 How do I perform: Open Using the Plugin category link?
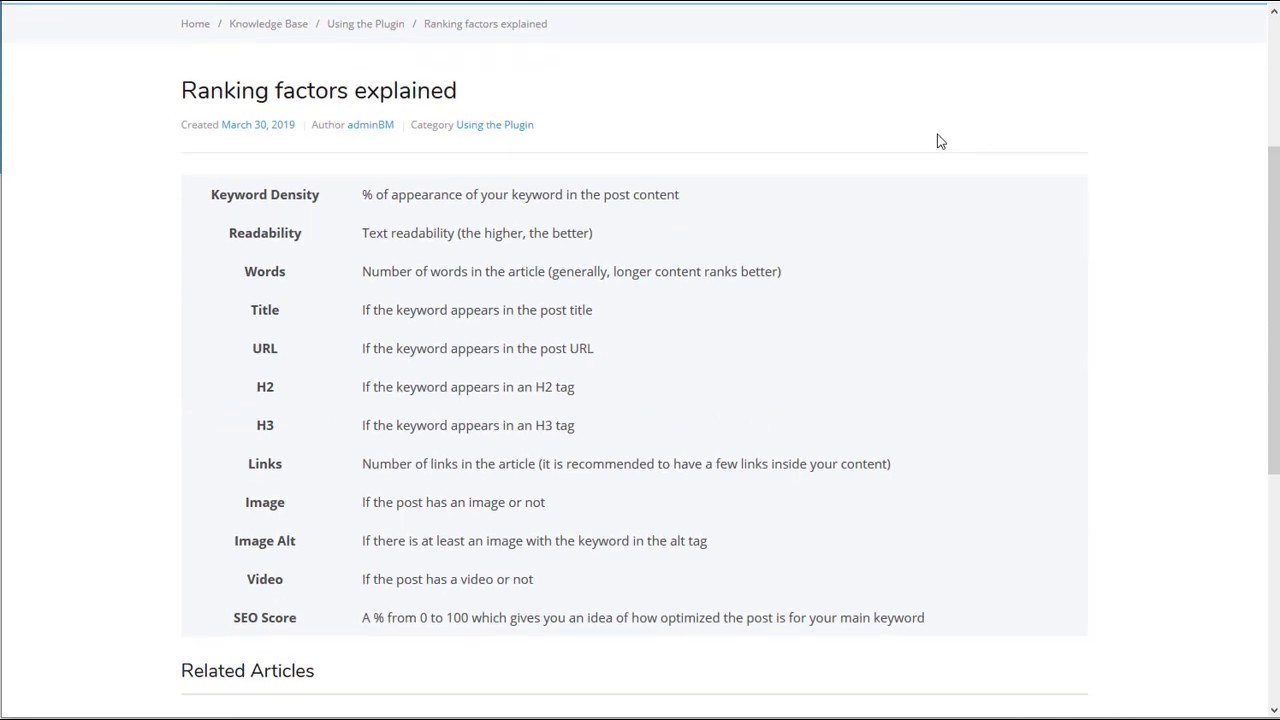[495, 125]
